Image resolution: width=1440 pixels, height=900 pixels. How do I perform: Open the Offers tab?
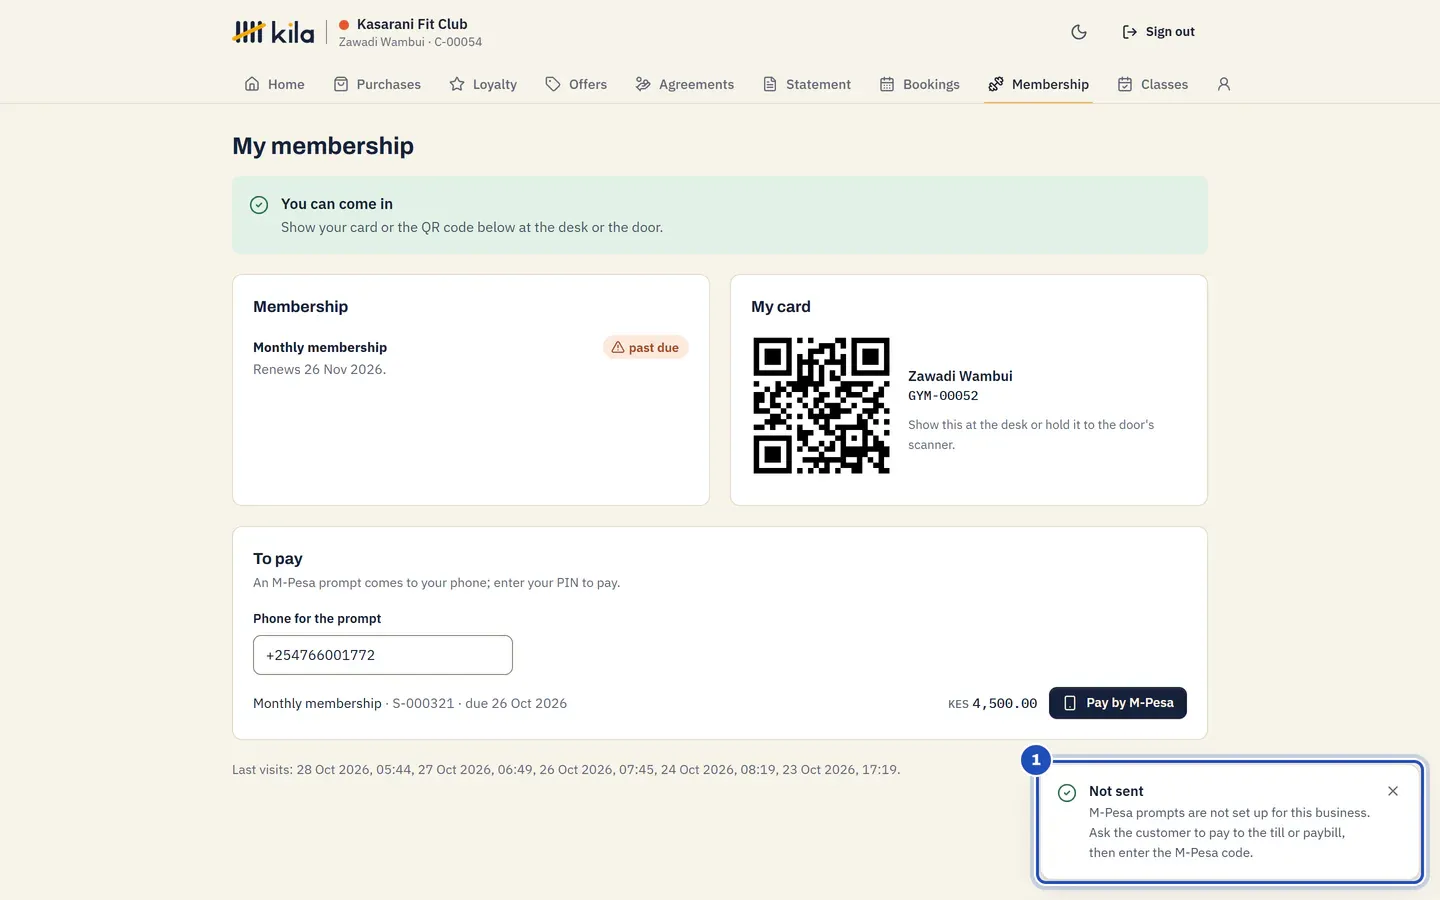576,84
